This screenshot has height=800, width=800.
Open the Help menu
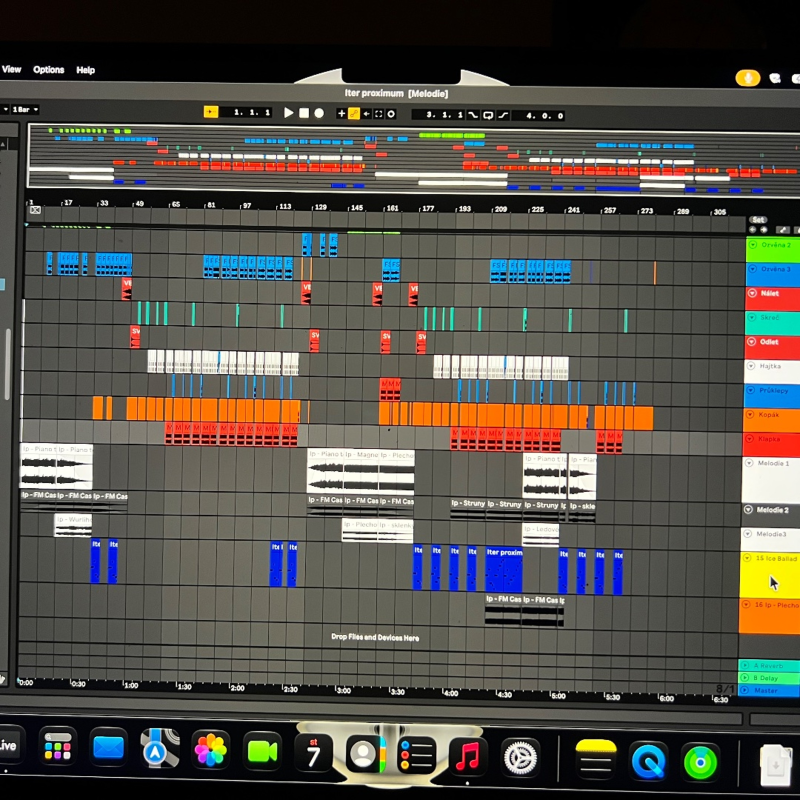86,70
